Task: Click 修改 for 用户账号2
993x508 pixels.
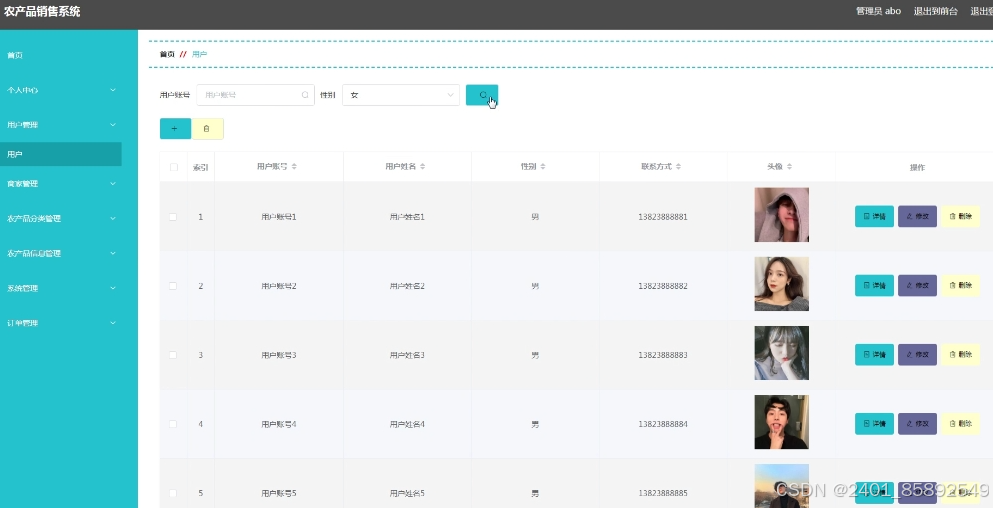Action: [x=917, y=286]
